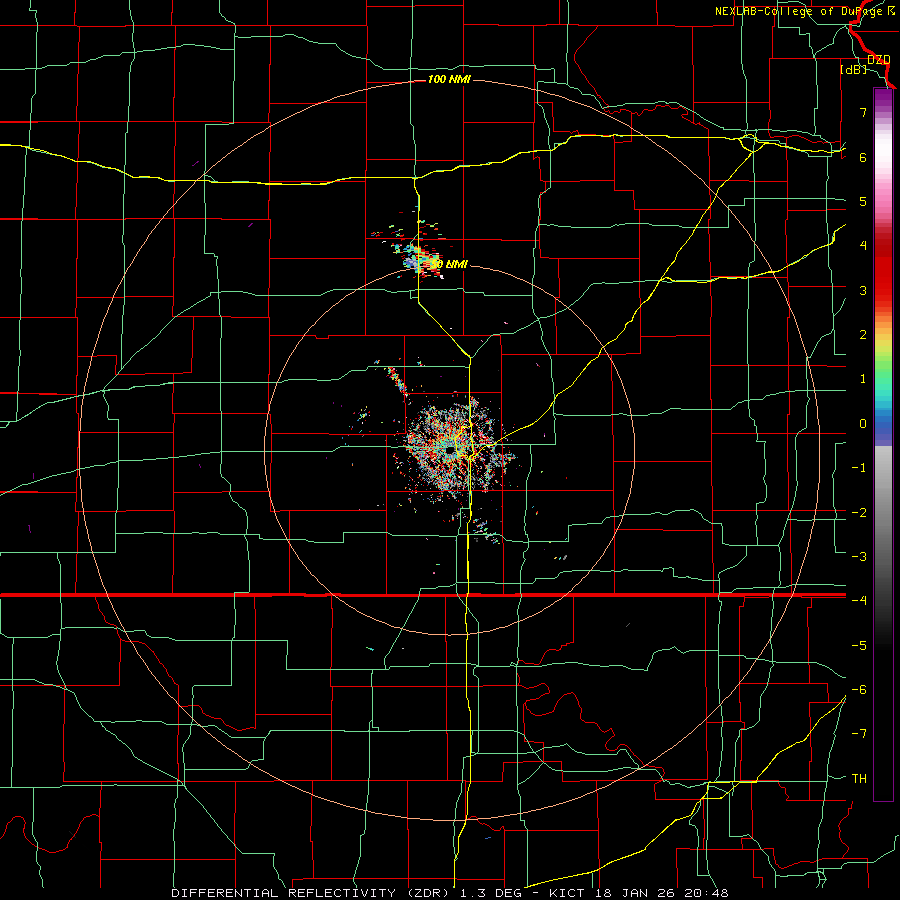Click the central radar echo cluster at KICT
This screenshot has width=900, height=900.
pyautogui.click(x=453, y=451)
